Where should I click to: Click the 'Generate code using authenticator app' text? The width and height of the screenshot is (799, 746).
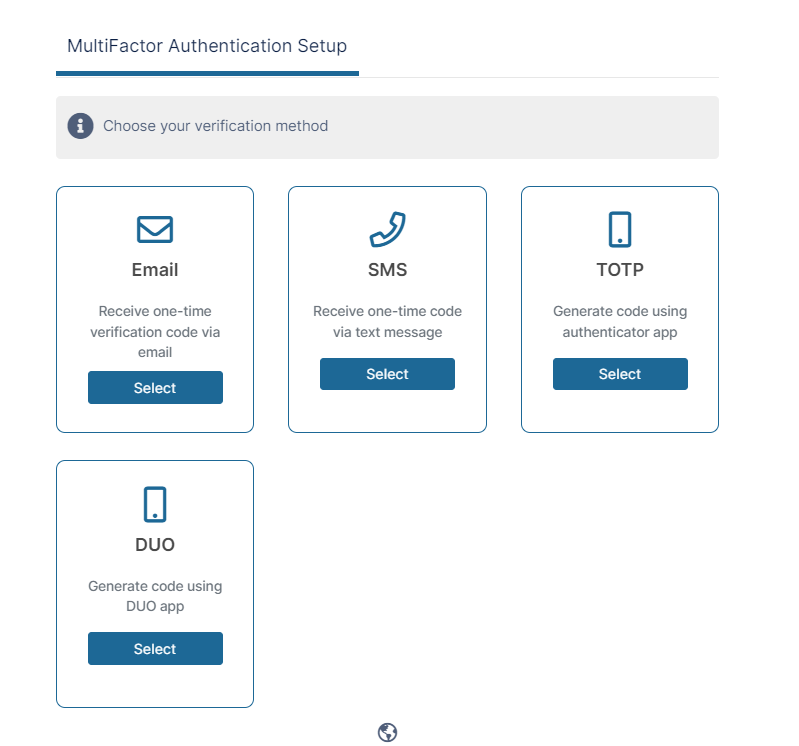pos(620,321)
